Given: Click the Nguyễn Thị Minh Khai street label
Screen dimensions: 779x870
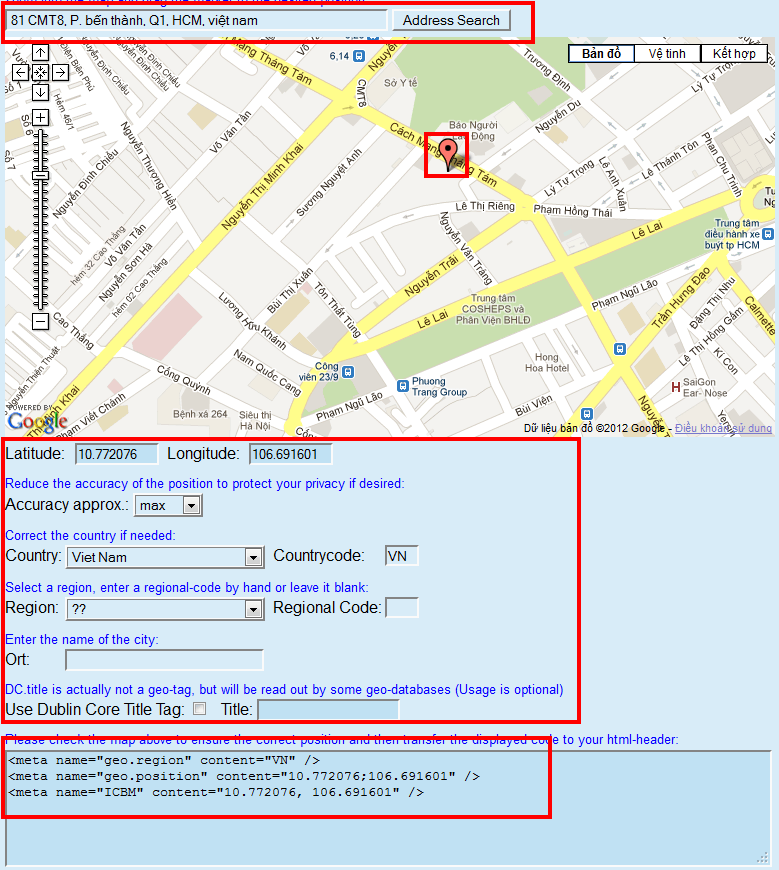Looking at the screenshot, I should pyautogui.click(x=262, y=186).
